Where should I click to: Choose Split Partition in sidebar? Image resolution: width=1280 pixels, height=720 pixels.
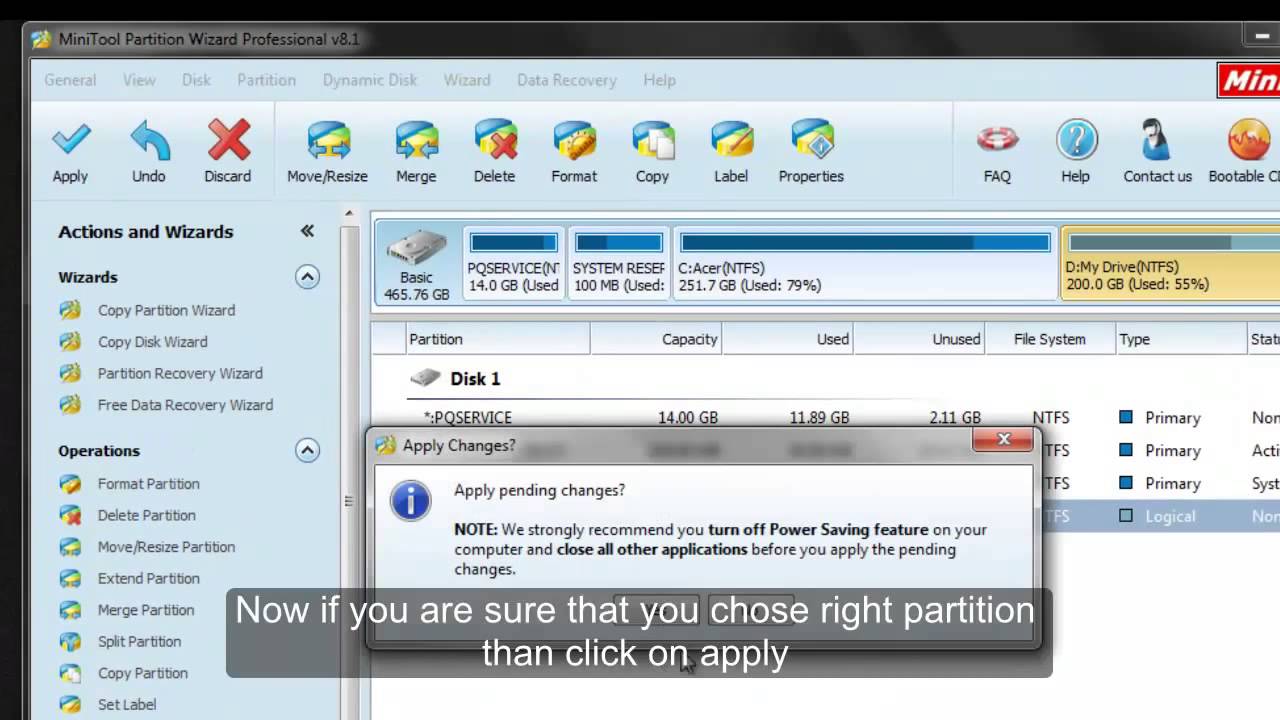pos(139,641)
